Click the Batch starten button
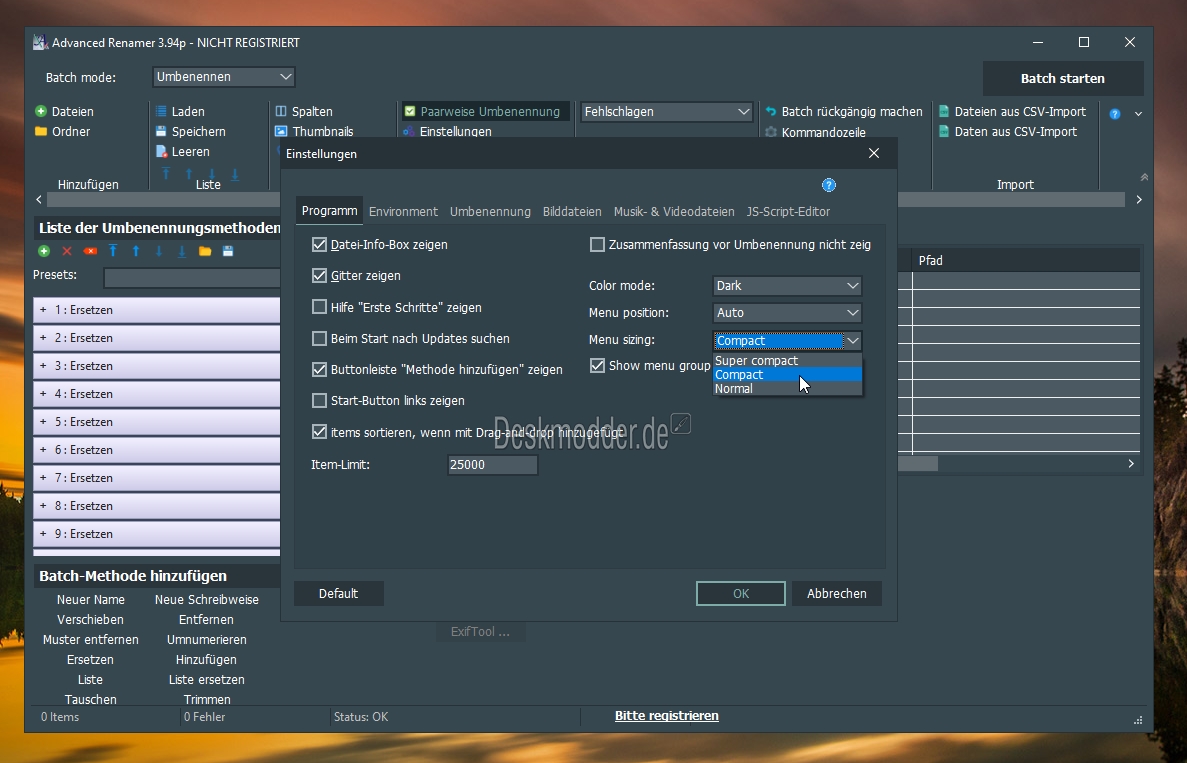 pyautogui.click(x=1063, y=79)
